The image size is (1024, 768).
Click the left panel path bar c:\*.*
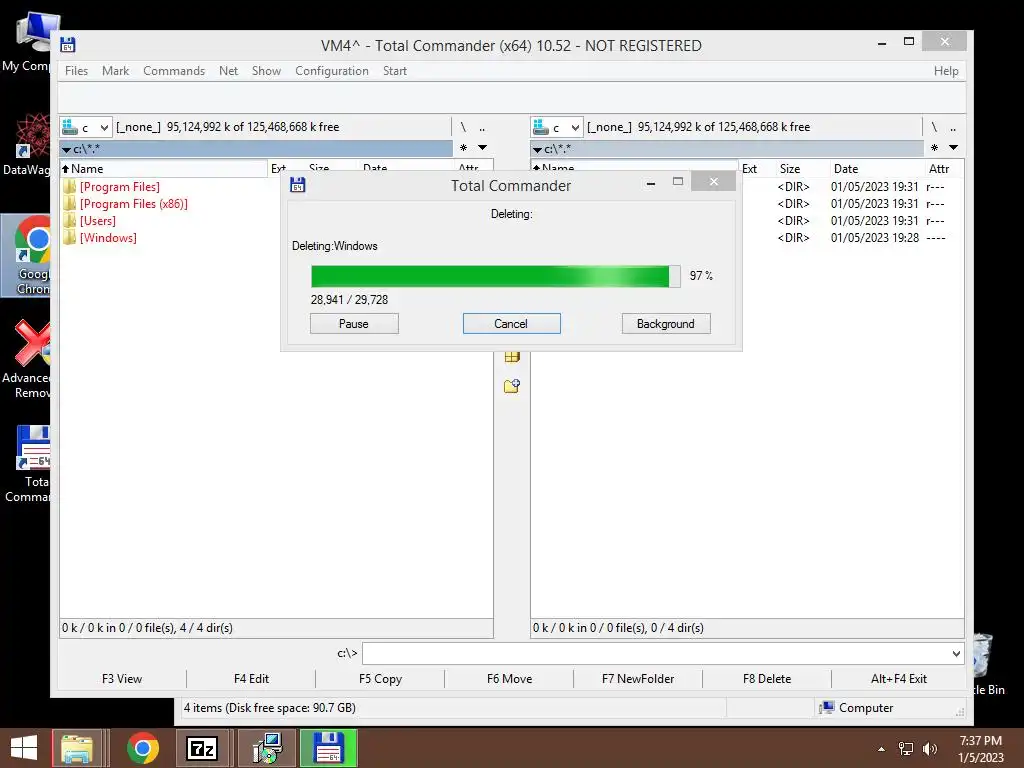tap(256, 149)
